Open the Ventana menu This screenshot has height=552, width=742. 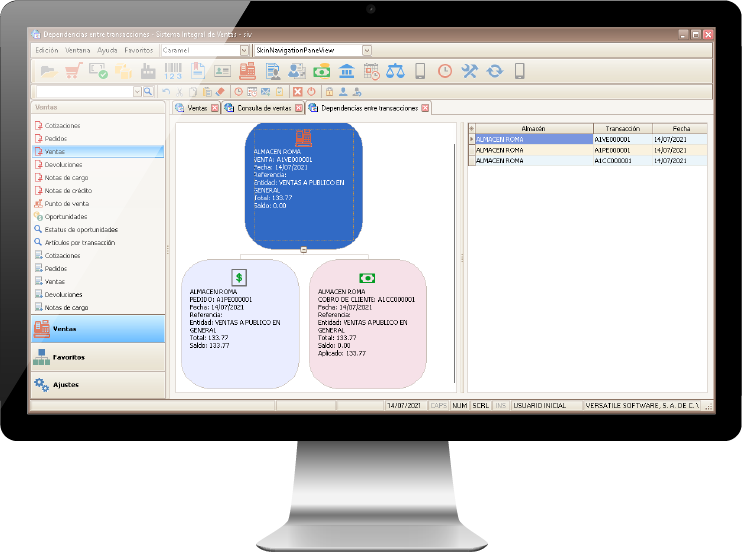point(78,50)
